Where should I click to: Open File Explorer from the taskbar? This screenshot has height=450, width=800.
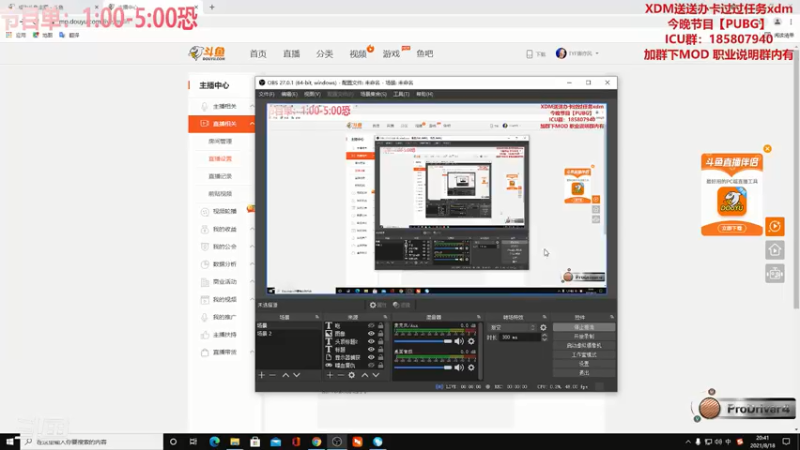click(235, 442)
